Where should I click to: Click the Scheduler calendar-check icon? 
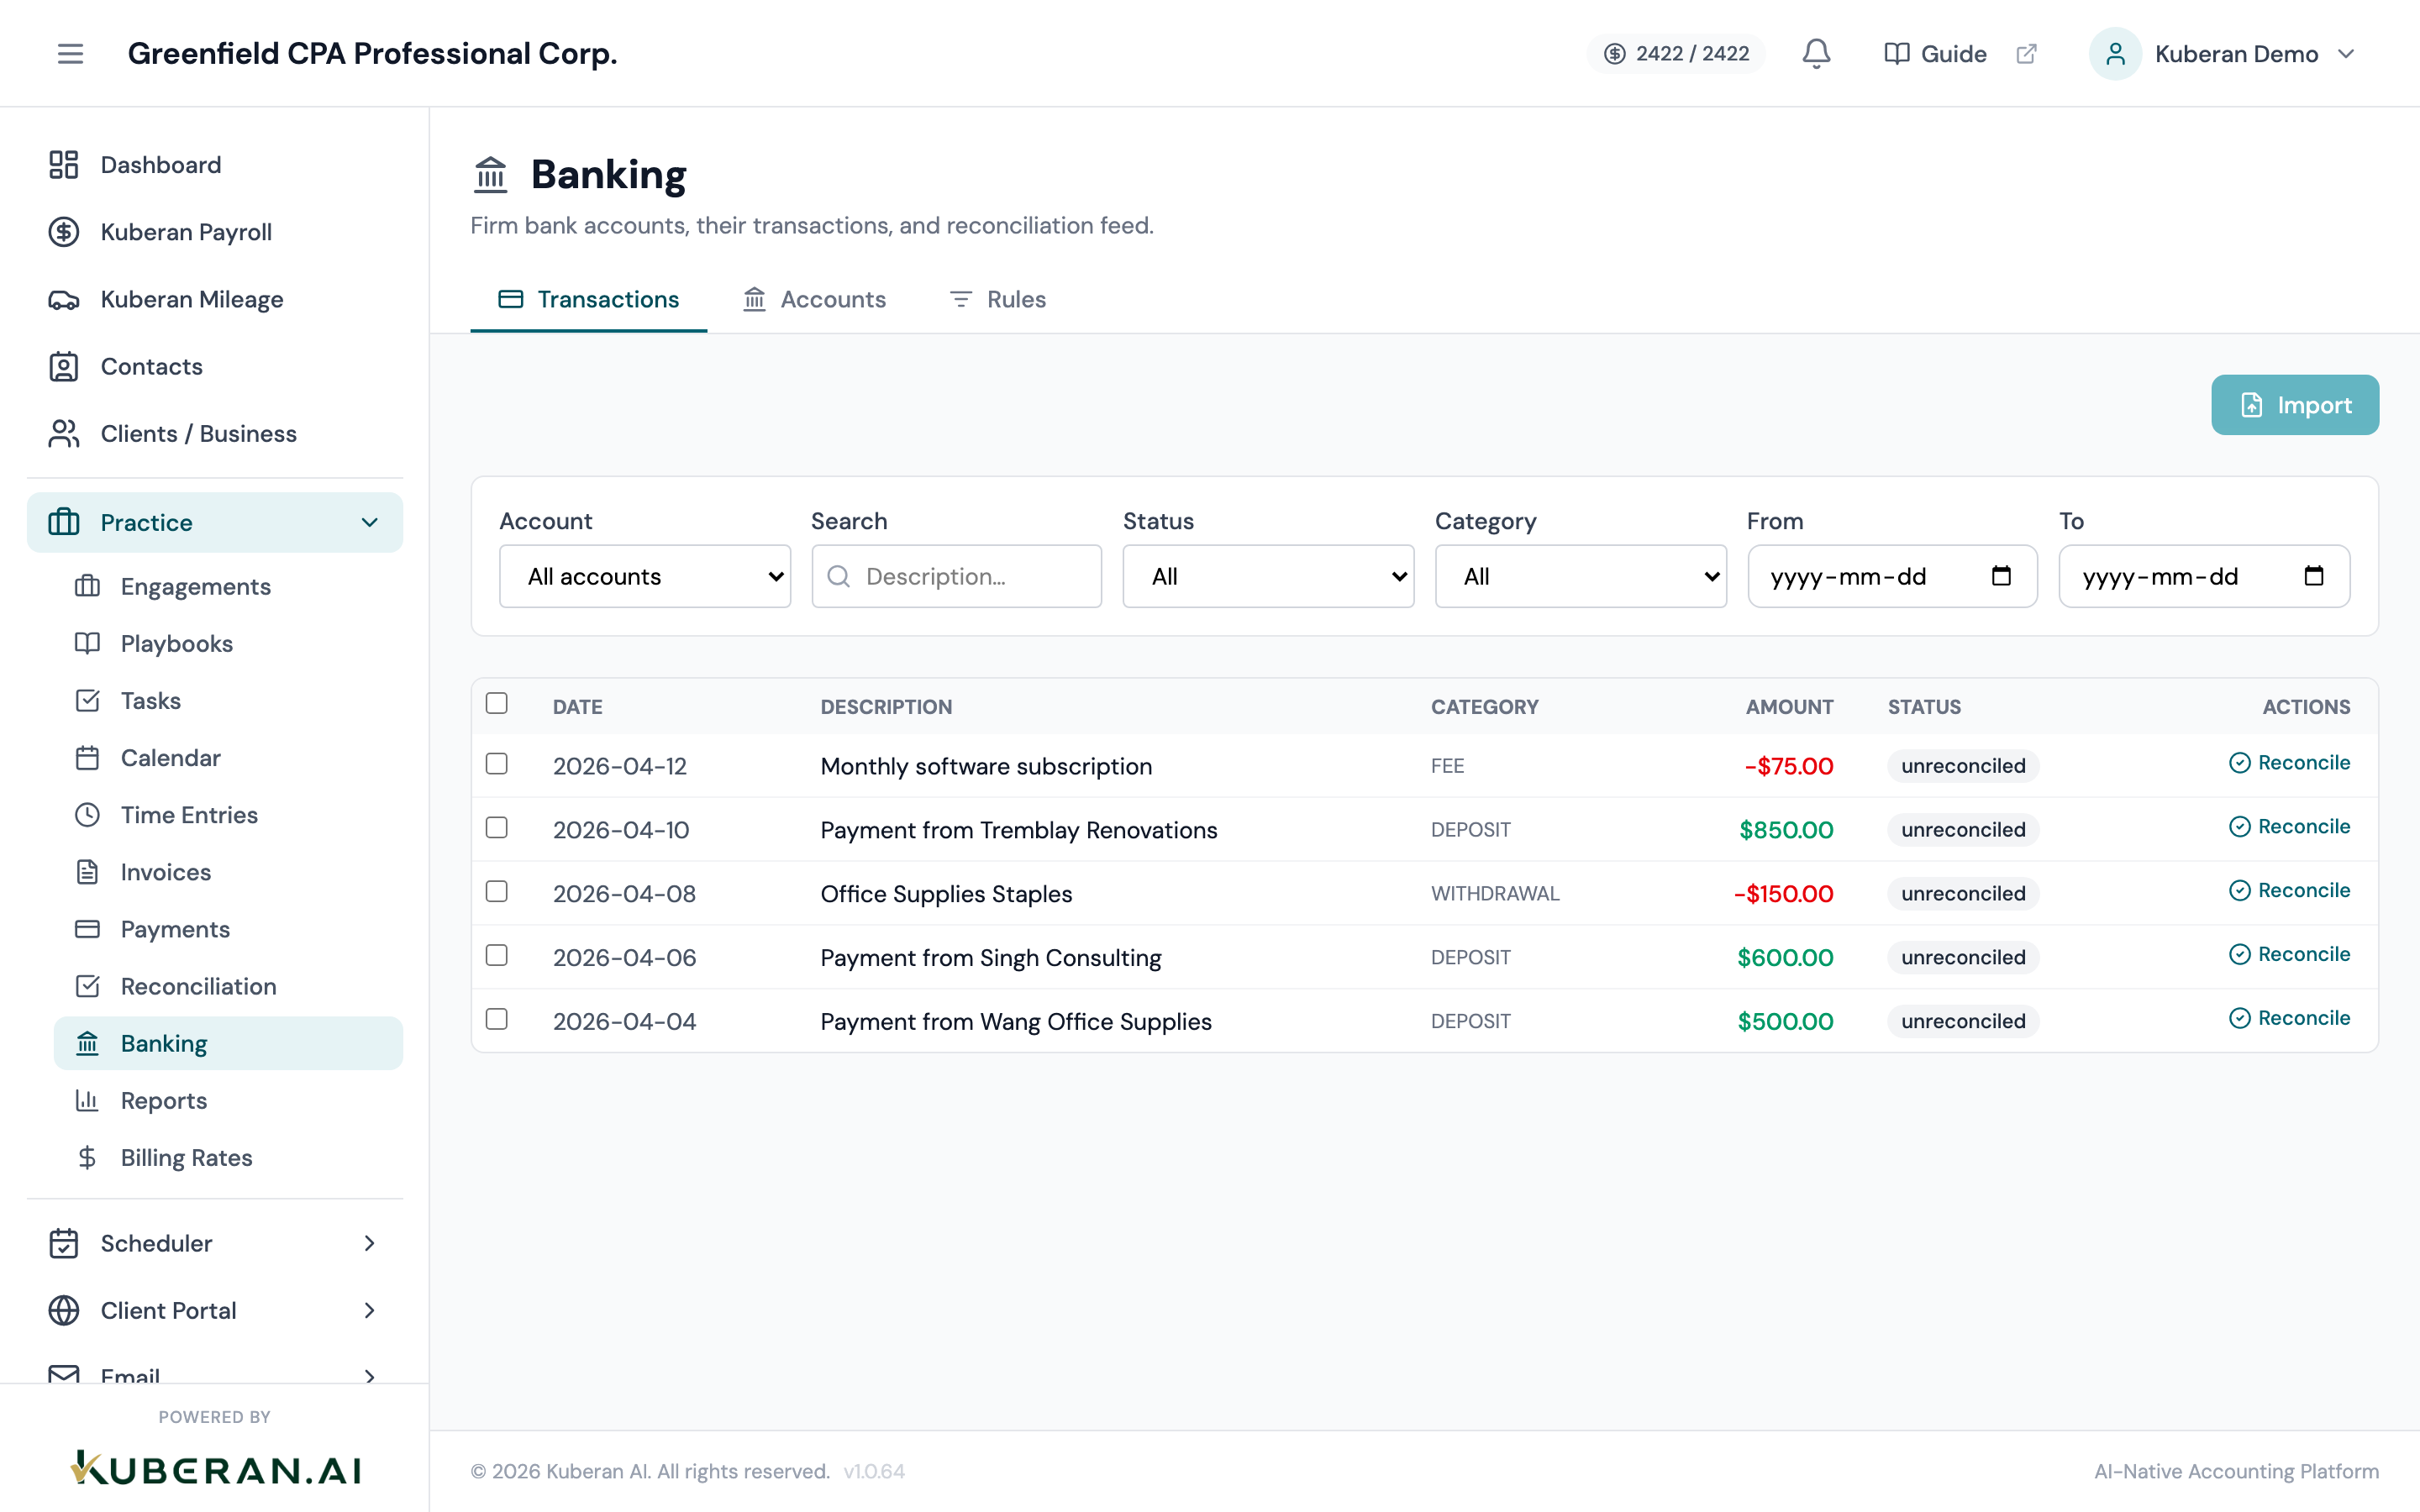point(64,1243)
